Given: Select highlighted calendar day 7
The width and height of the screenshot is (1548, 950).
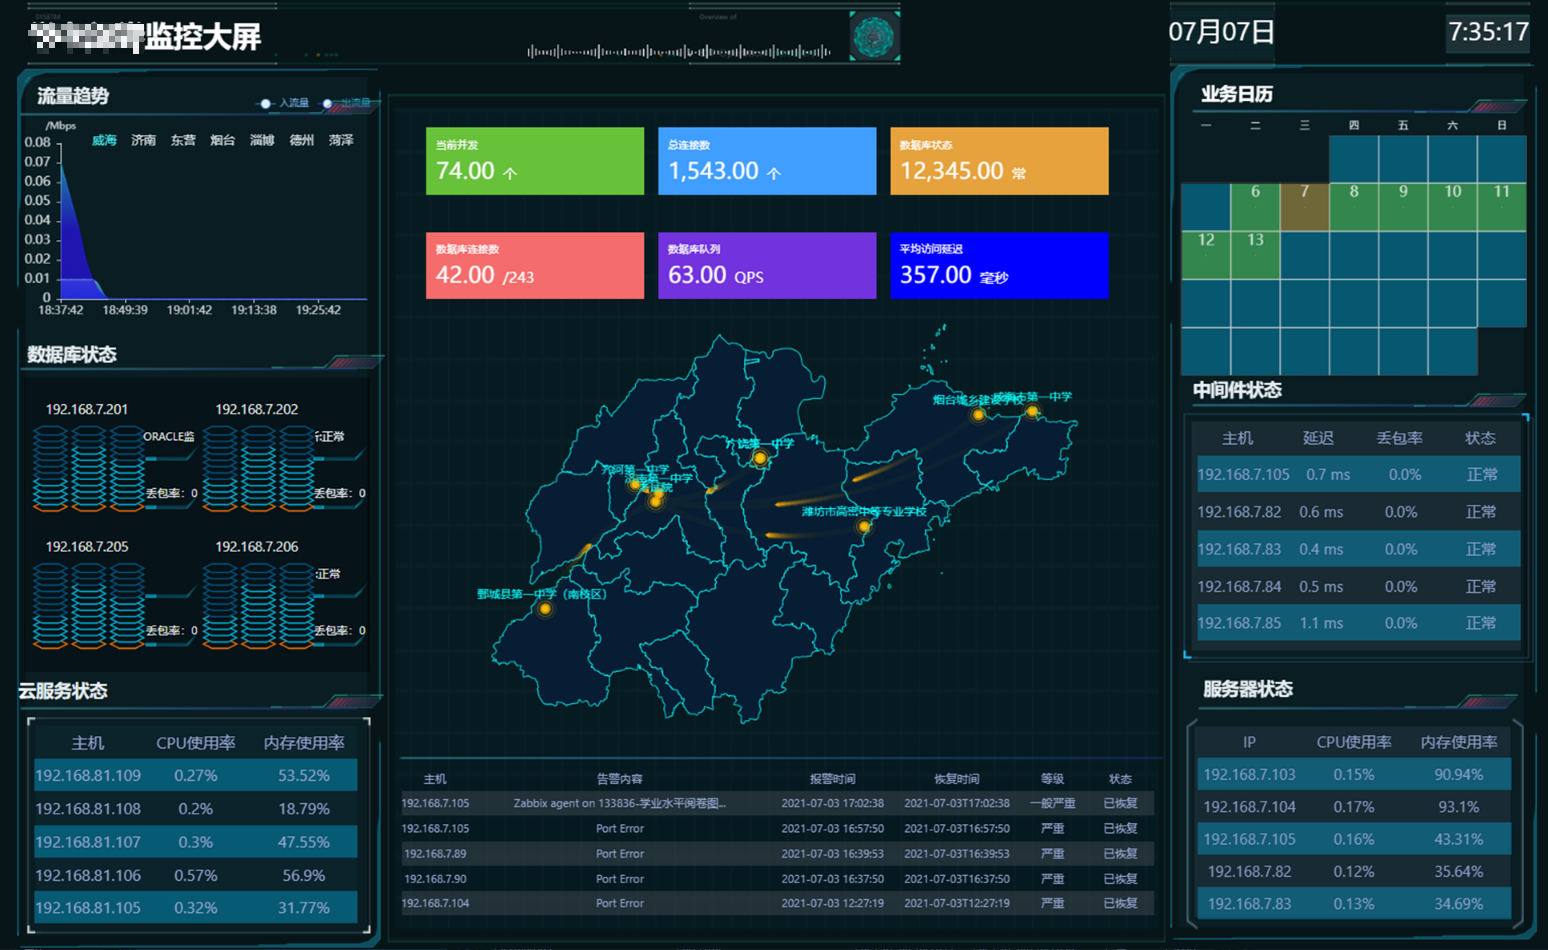Looking at the screenshot, I should 1304,207.
